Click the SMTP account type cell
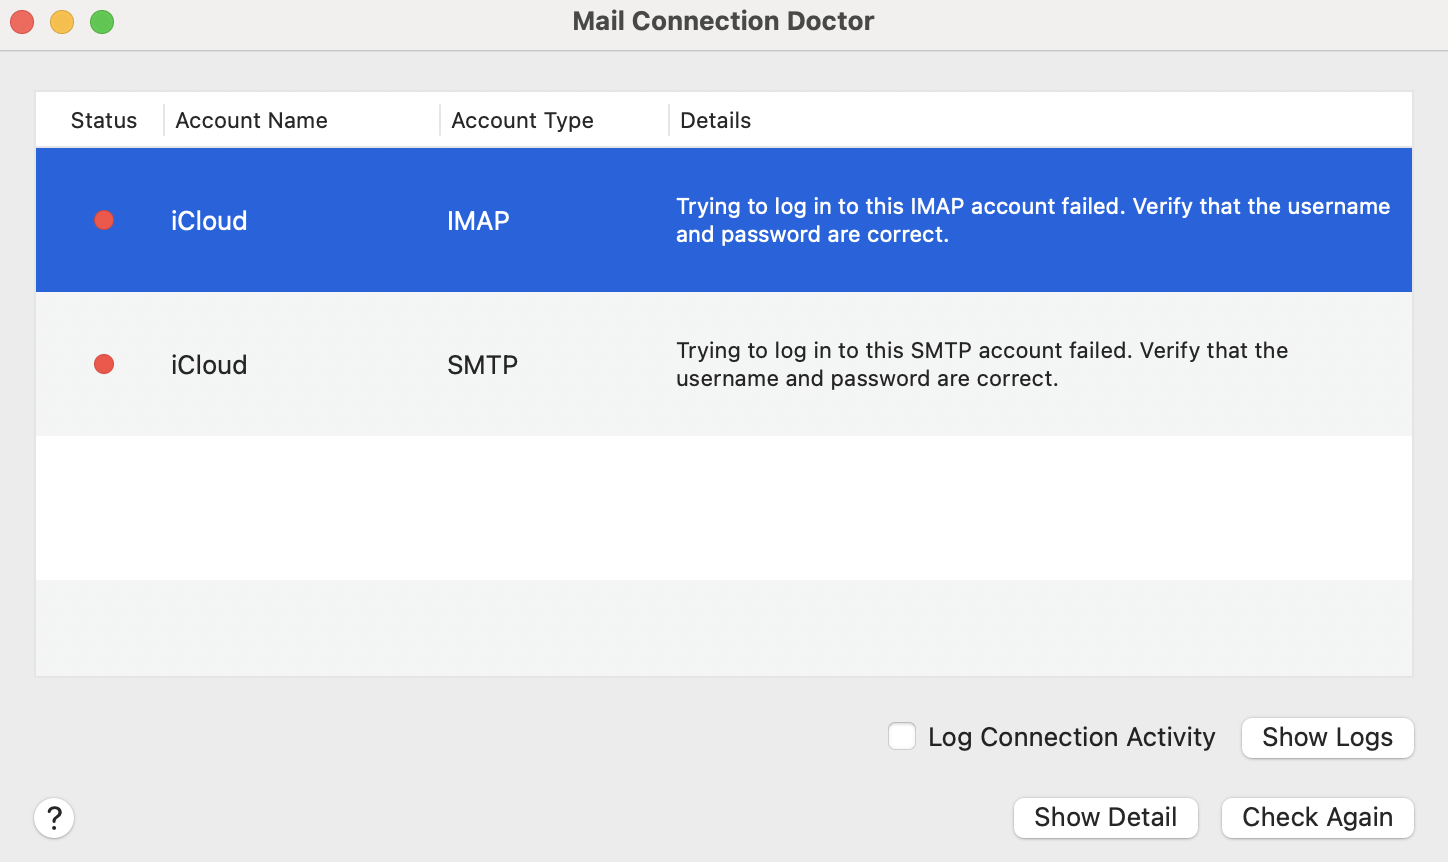1448x862 pixels. click(482, 365)
